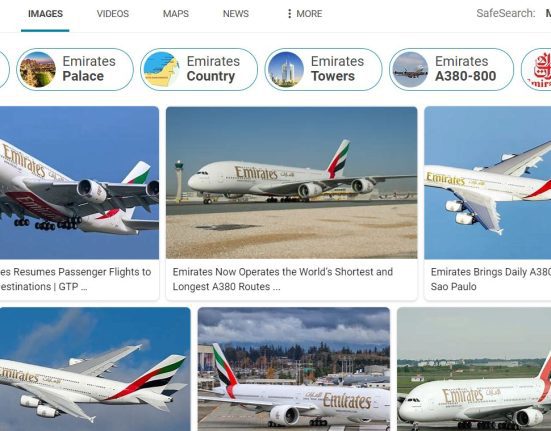The image size is (551, 431).
Task: Expand the MORE search categories menu
Action: point(305,14)
